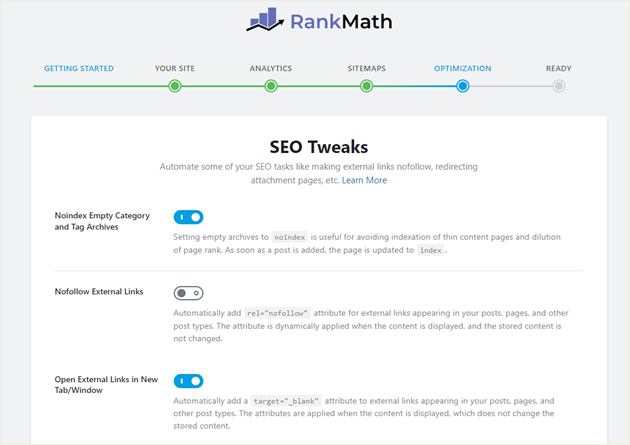Enable the Nofollow External Links toggle
Image resolution: width=630 pixels, height=445 pixels.
pos(188,293)
